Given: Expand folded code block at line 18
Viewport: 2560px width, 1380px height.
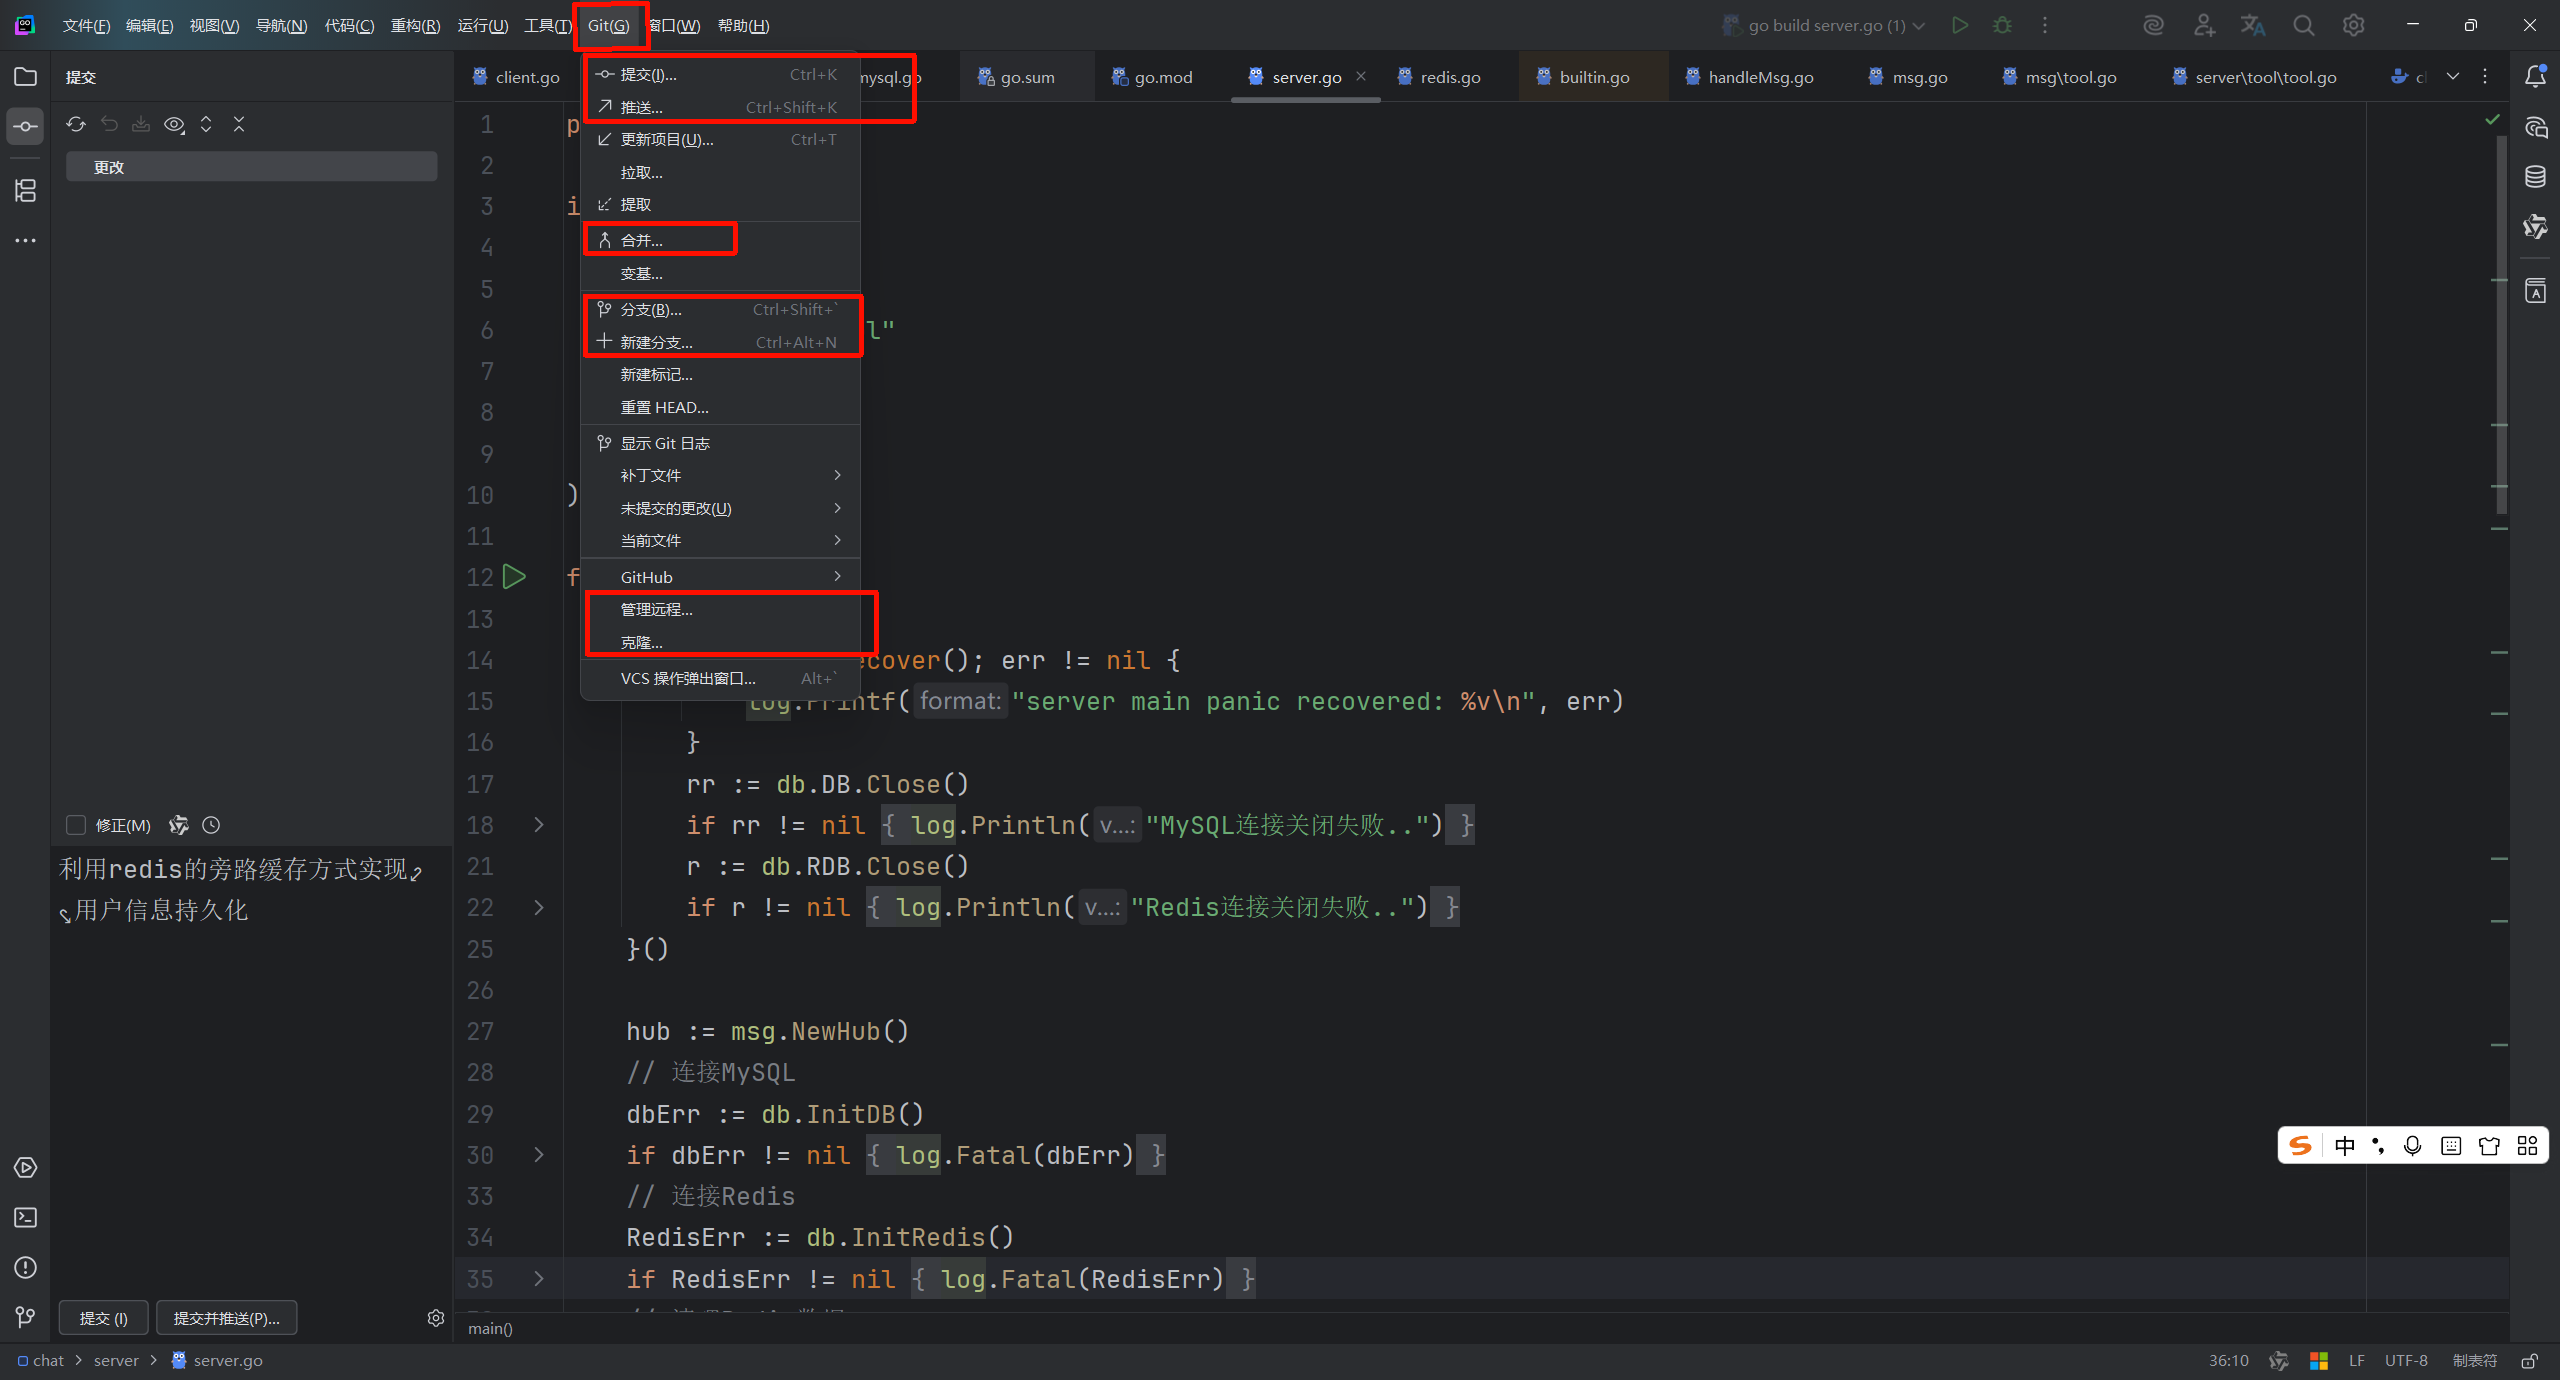Looking at the screenshot, I should [539, 825].
